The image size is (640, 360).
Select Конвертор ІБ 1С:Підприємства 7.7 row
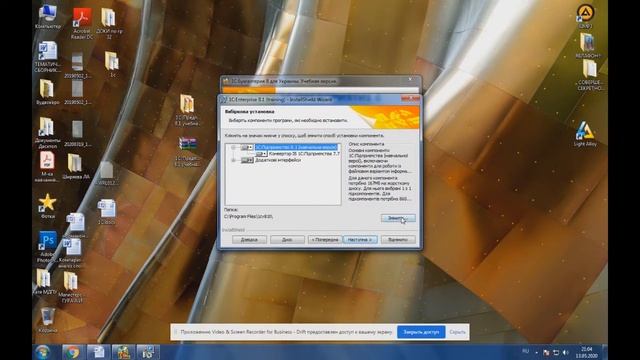tap(304, 154)
